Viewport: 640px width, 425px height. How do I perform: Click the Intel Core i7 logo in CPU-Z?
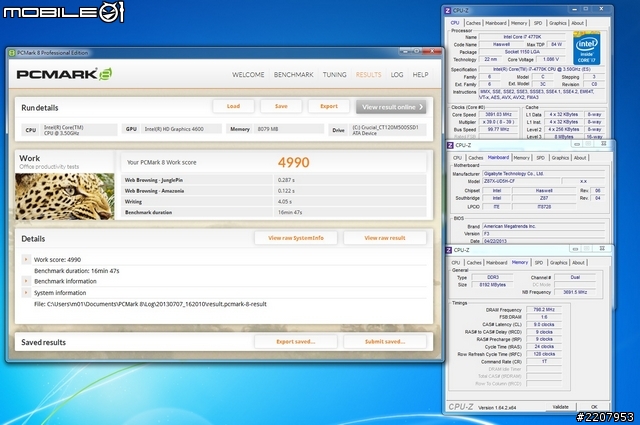(587, 49)
